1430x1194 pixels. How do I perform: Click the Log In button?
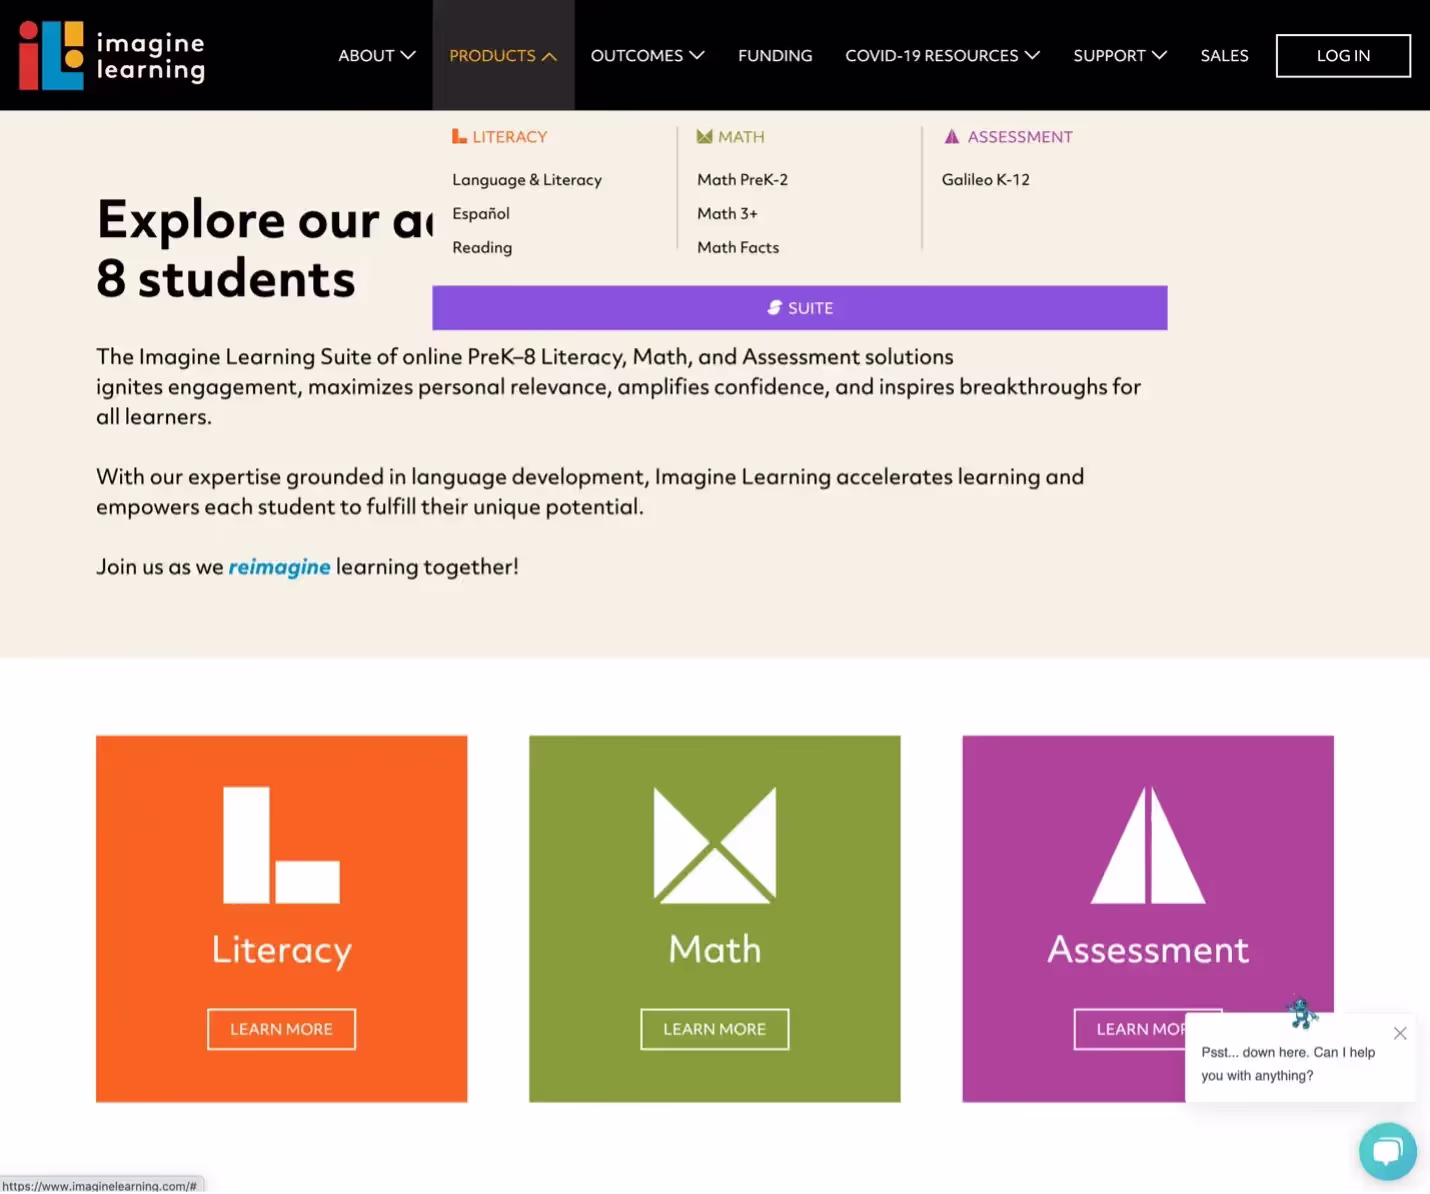click(x=1342, y=56)
